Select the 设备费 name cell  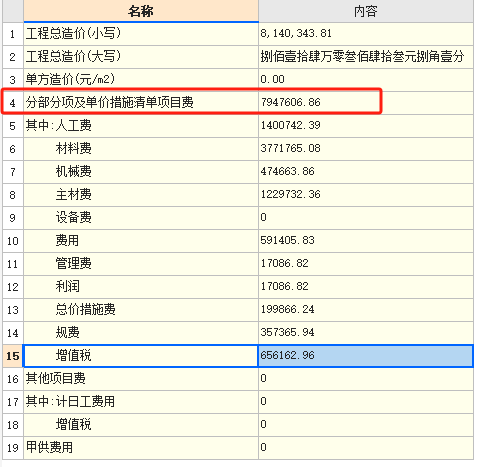coord(141,218)
